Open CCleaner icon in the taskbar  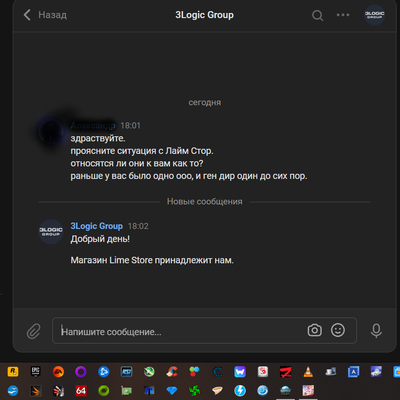pyautogui.click(x=172, y=371)
